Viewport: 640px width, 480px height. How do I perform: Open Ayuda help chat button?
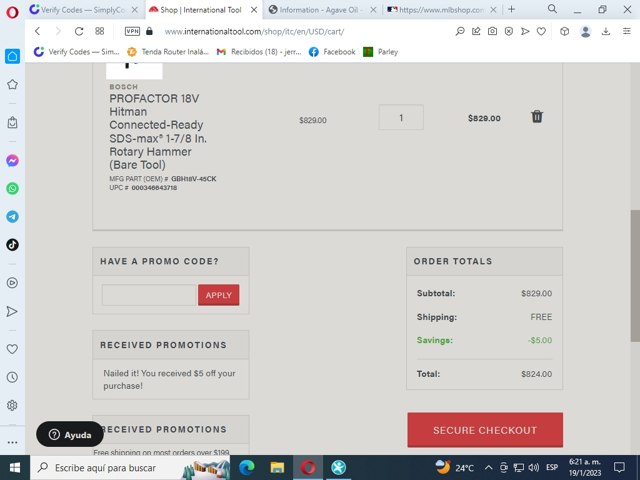coord(70,434)
